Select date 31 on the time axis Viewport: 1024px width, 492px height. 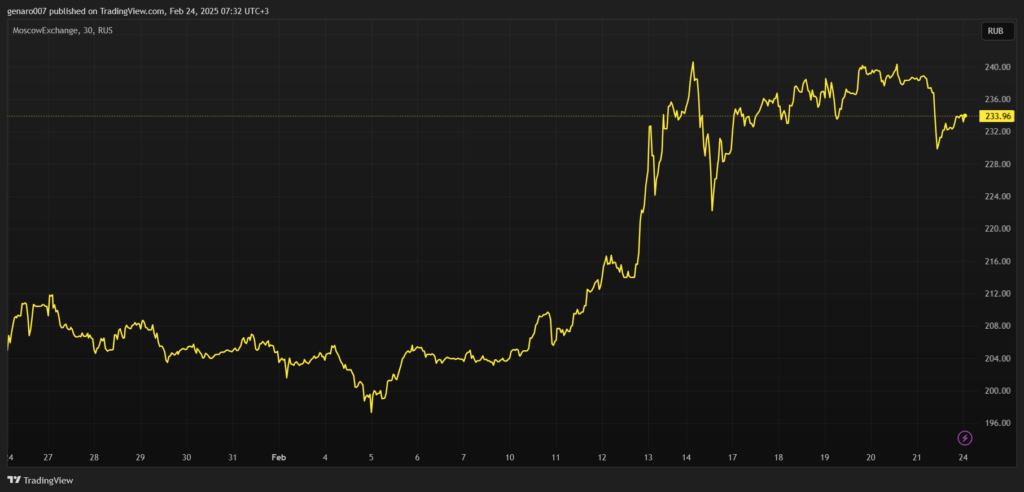point(232,457)
